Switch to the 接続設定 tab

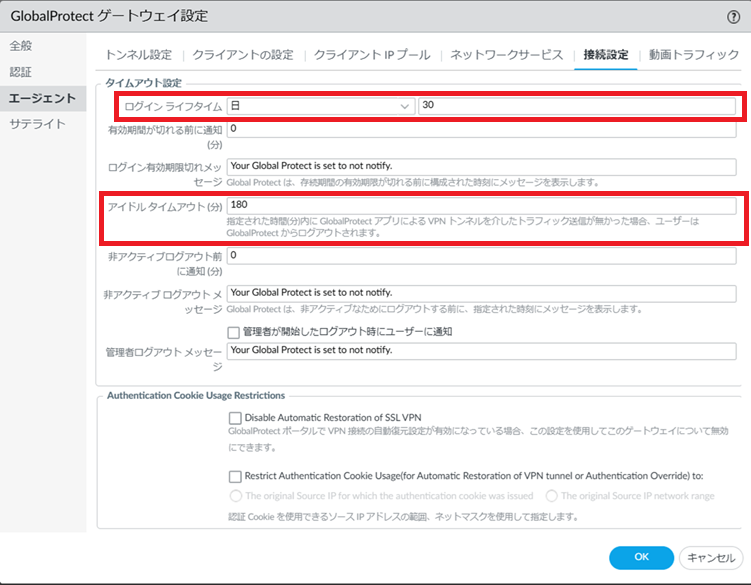click(x=606, y=55)
